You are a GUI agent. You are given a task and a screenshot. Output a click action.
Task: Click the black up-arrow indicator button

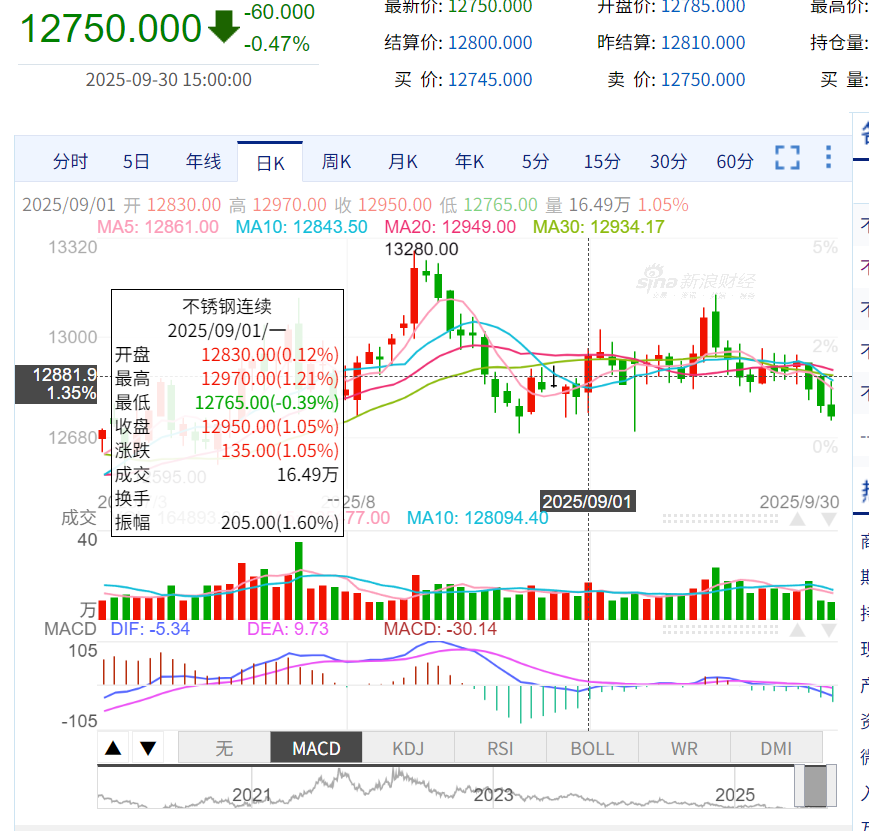coord(113,748)
